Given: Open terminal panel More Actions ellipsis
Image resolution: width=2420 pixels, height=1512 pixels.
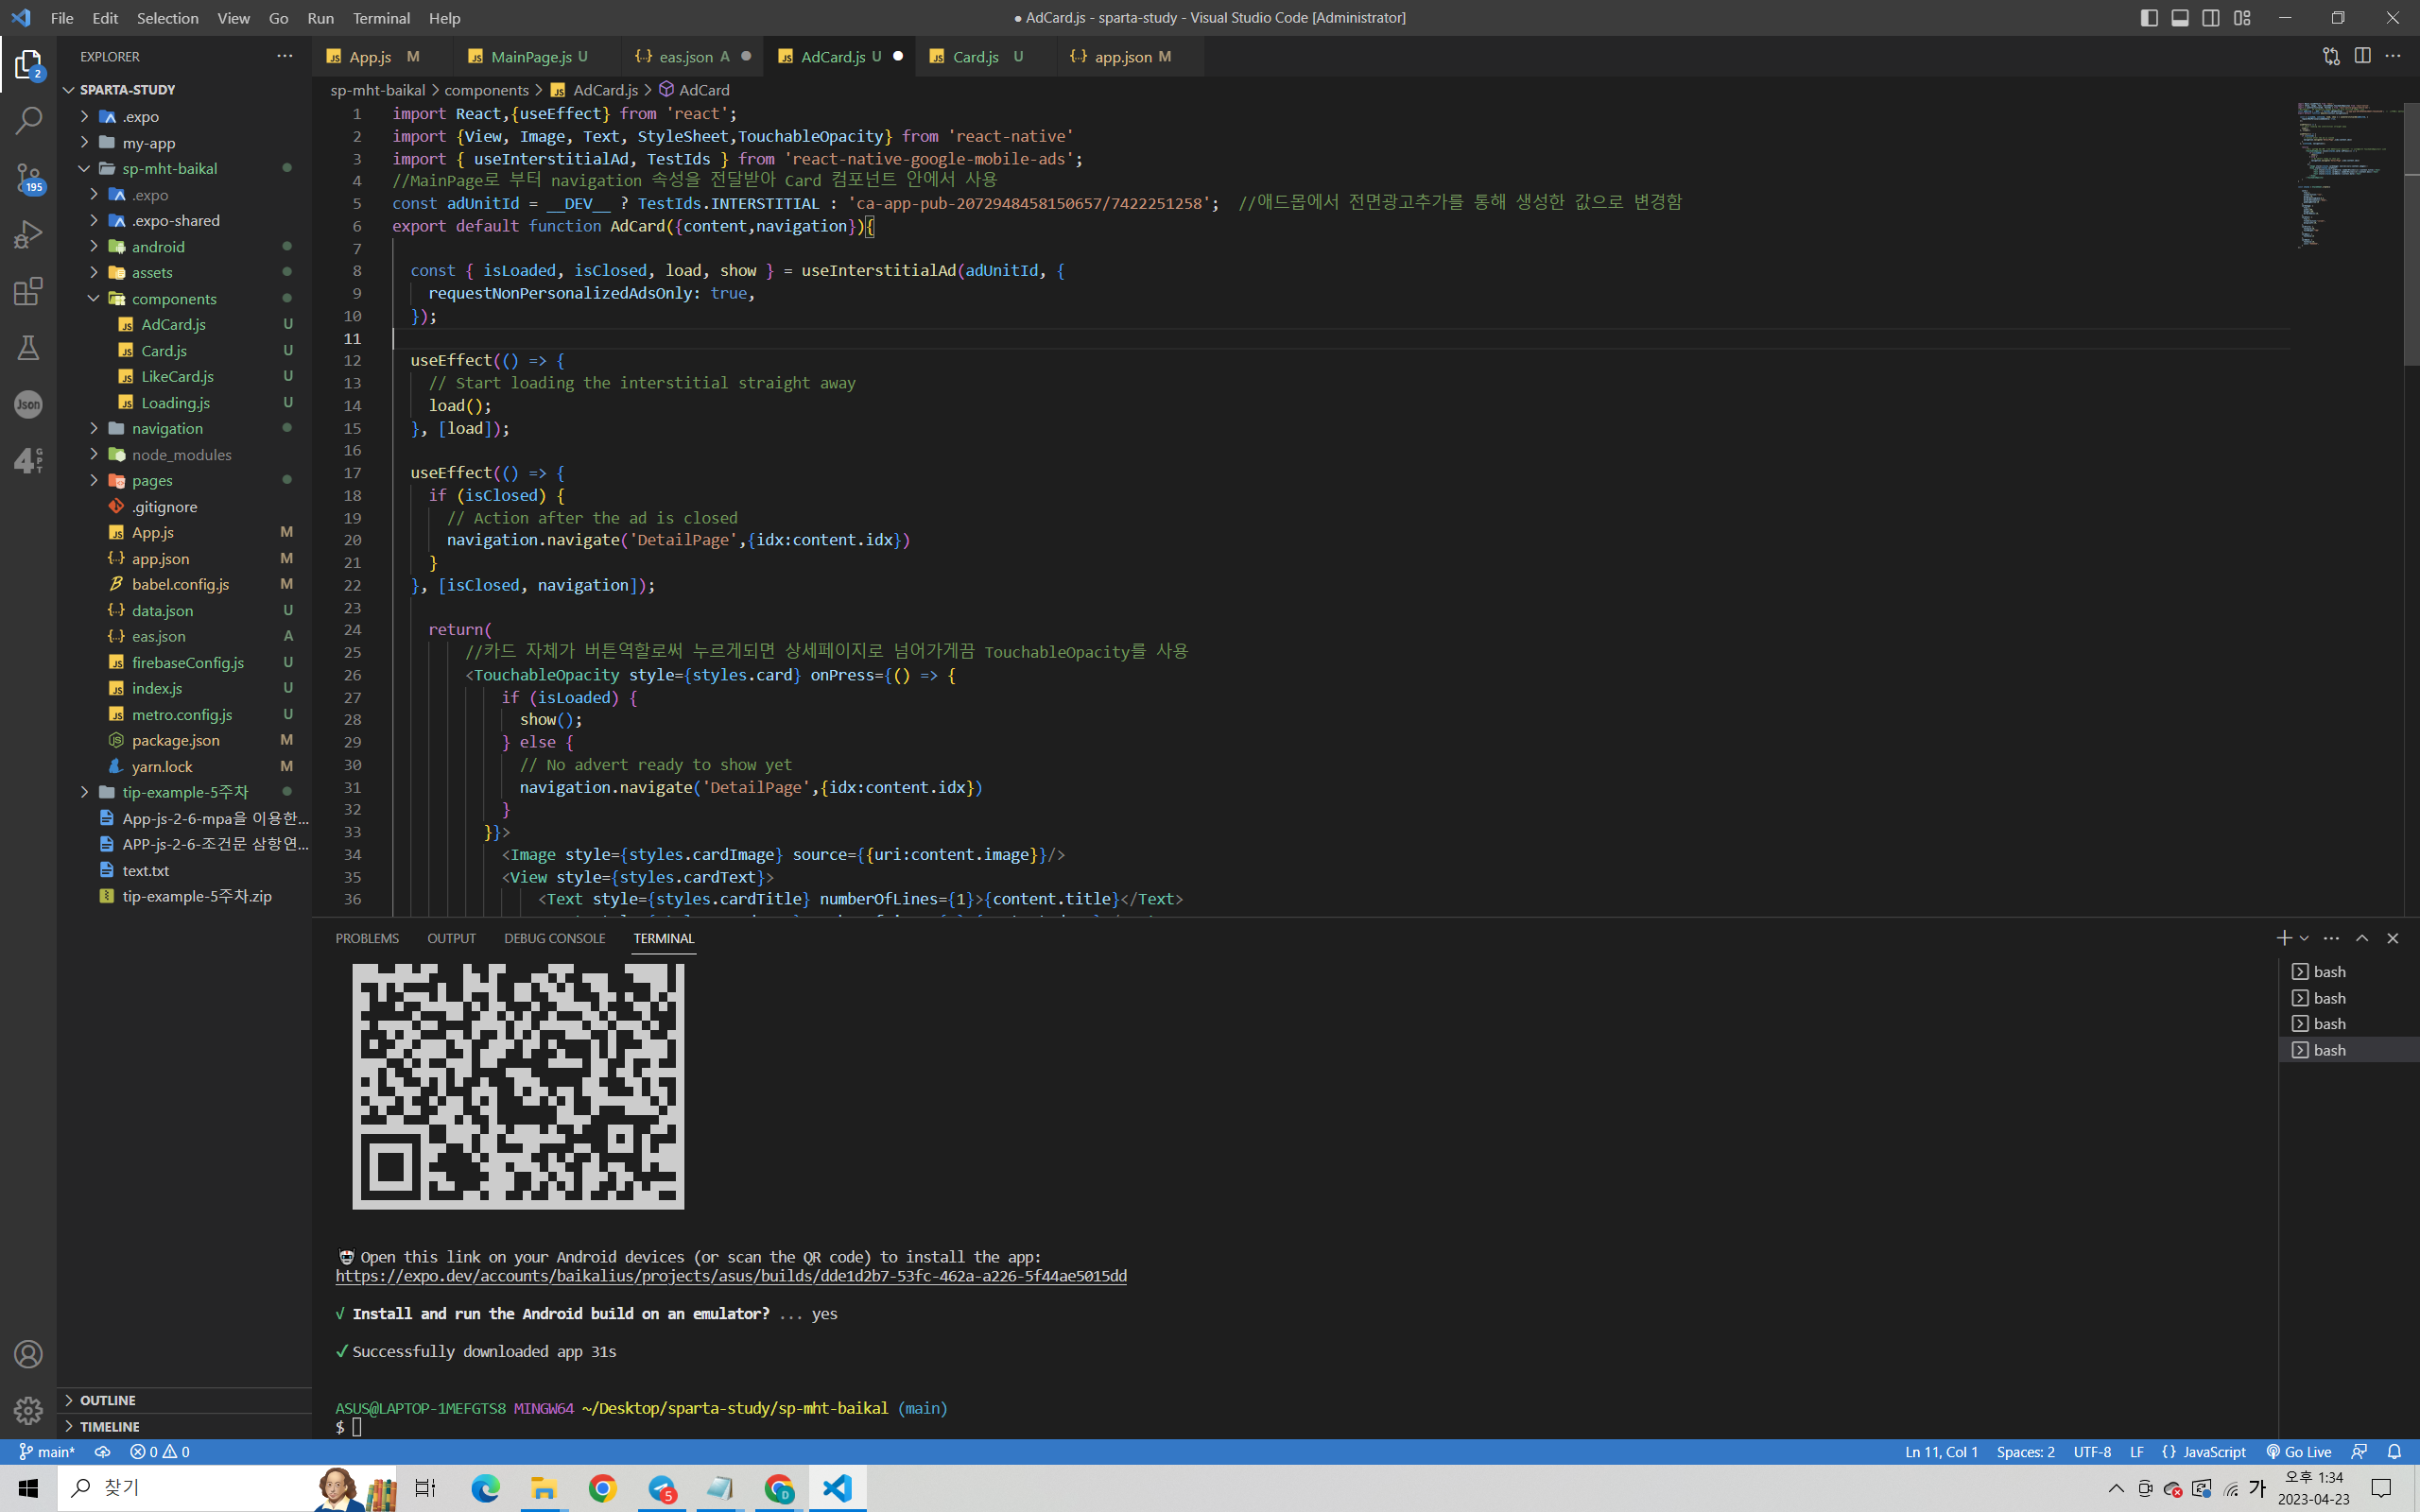Looking at the screenshot, I should point(2331,938).
